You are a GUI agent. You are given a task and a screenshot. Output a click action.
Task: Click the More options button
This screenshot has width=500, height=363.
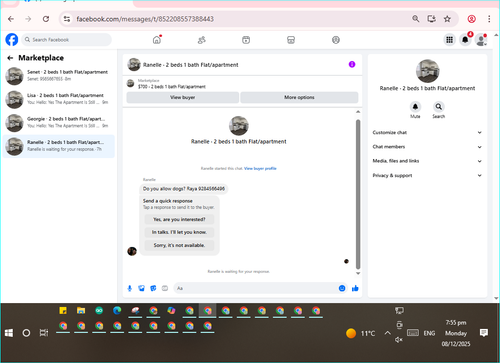(299, 97)
